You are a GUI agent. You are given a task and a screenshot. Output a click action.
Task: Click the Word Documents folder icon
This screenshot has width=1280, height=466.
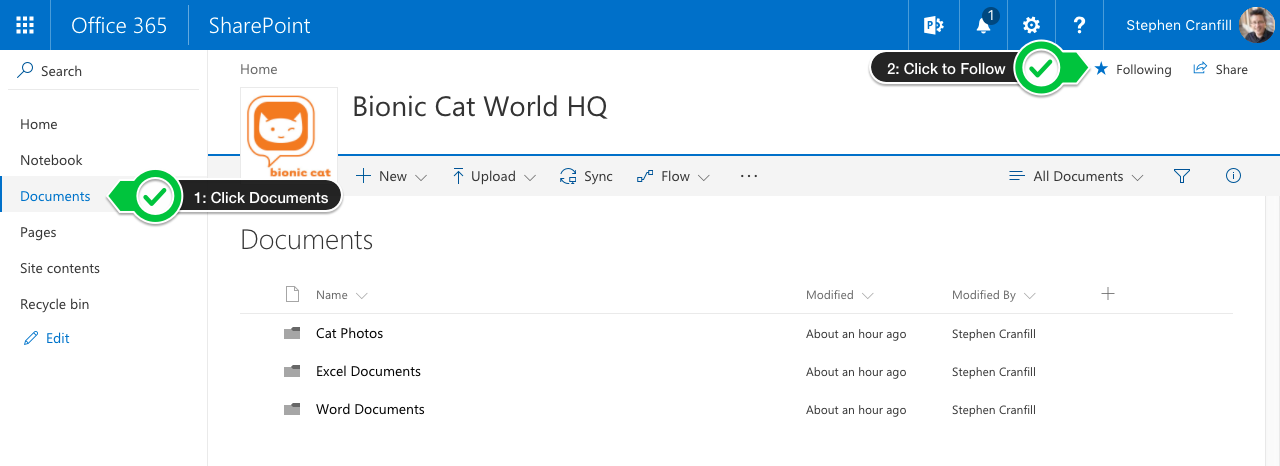click(292, 409)
